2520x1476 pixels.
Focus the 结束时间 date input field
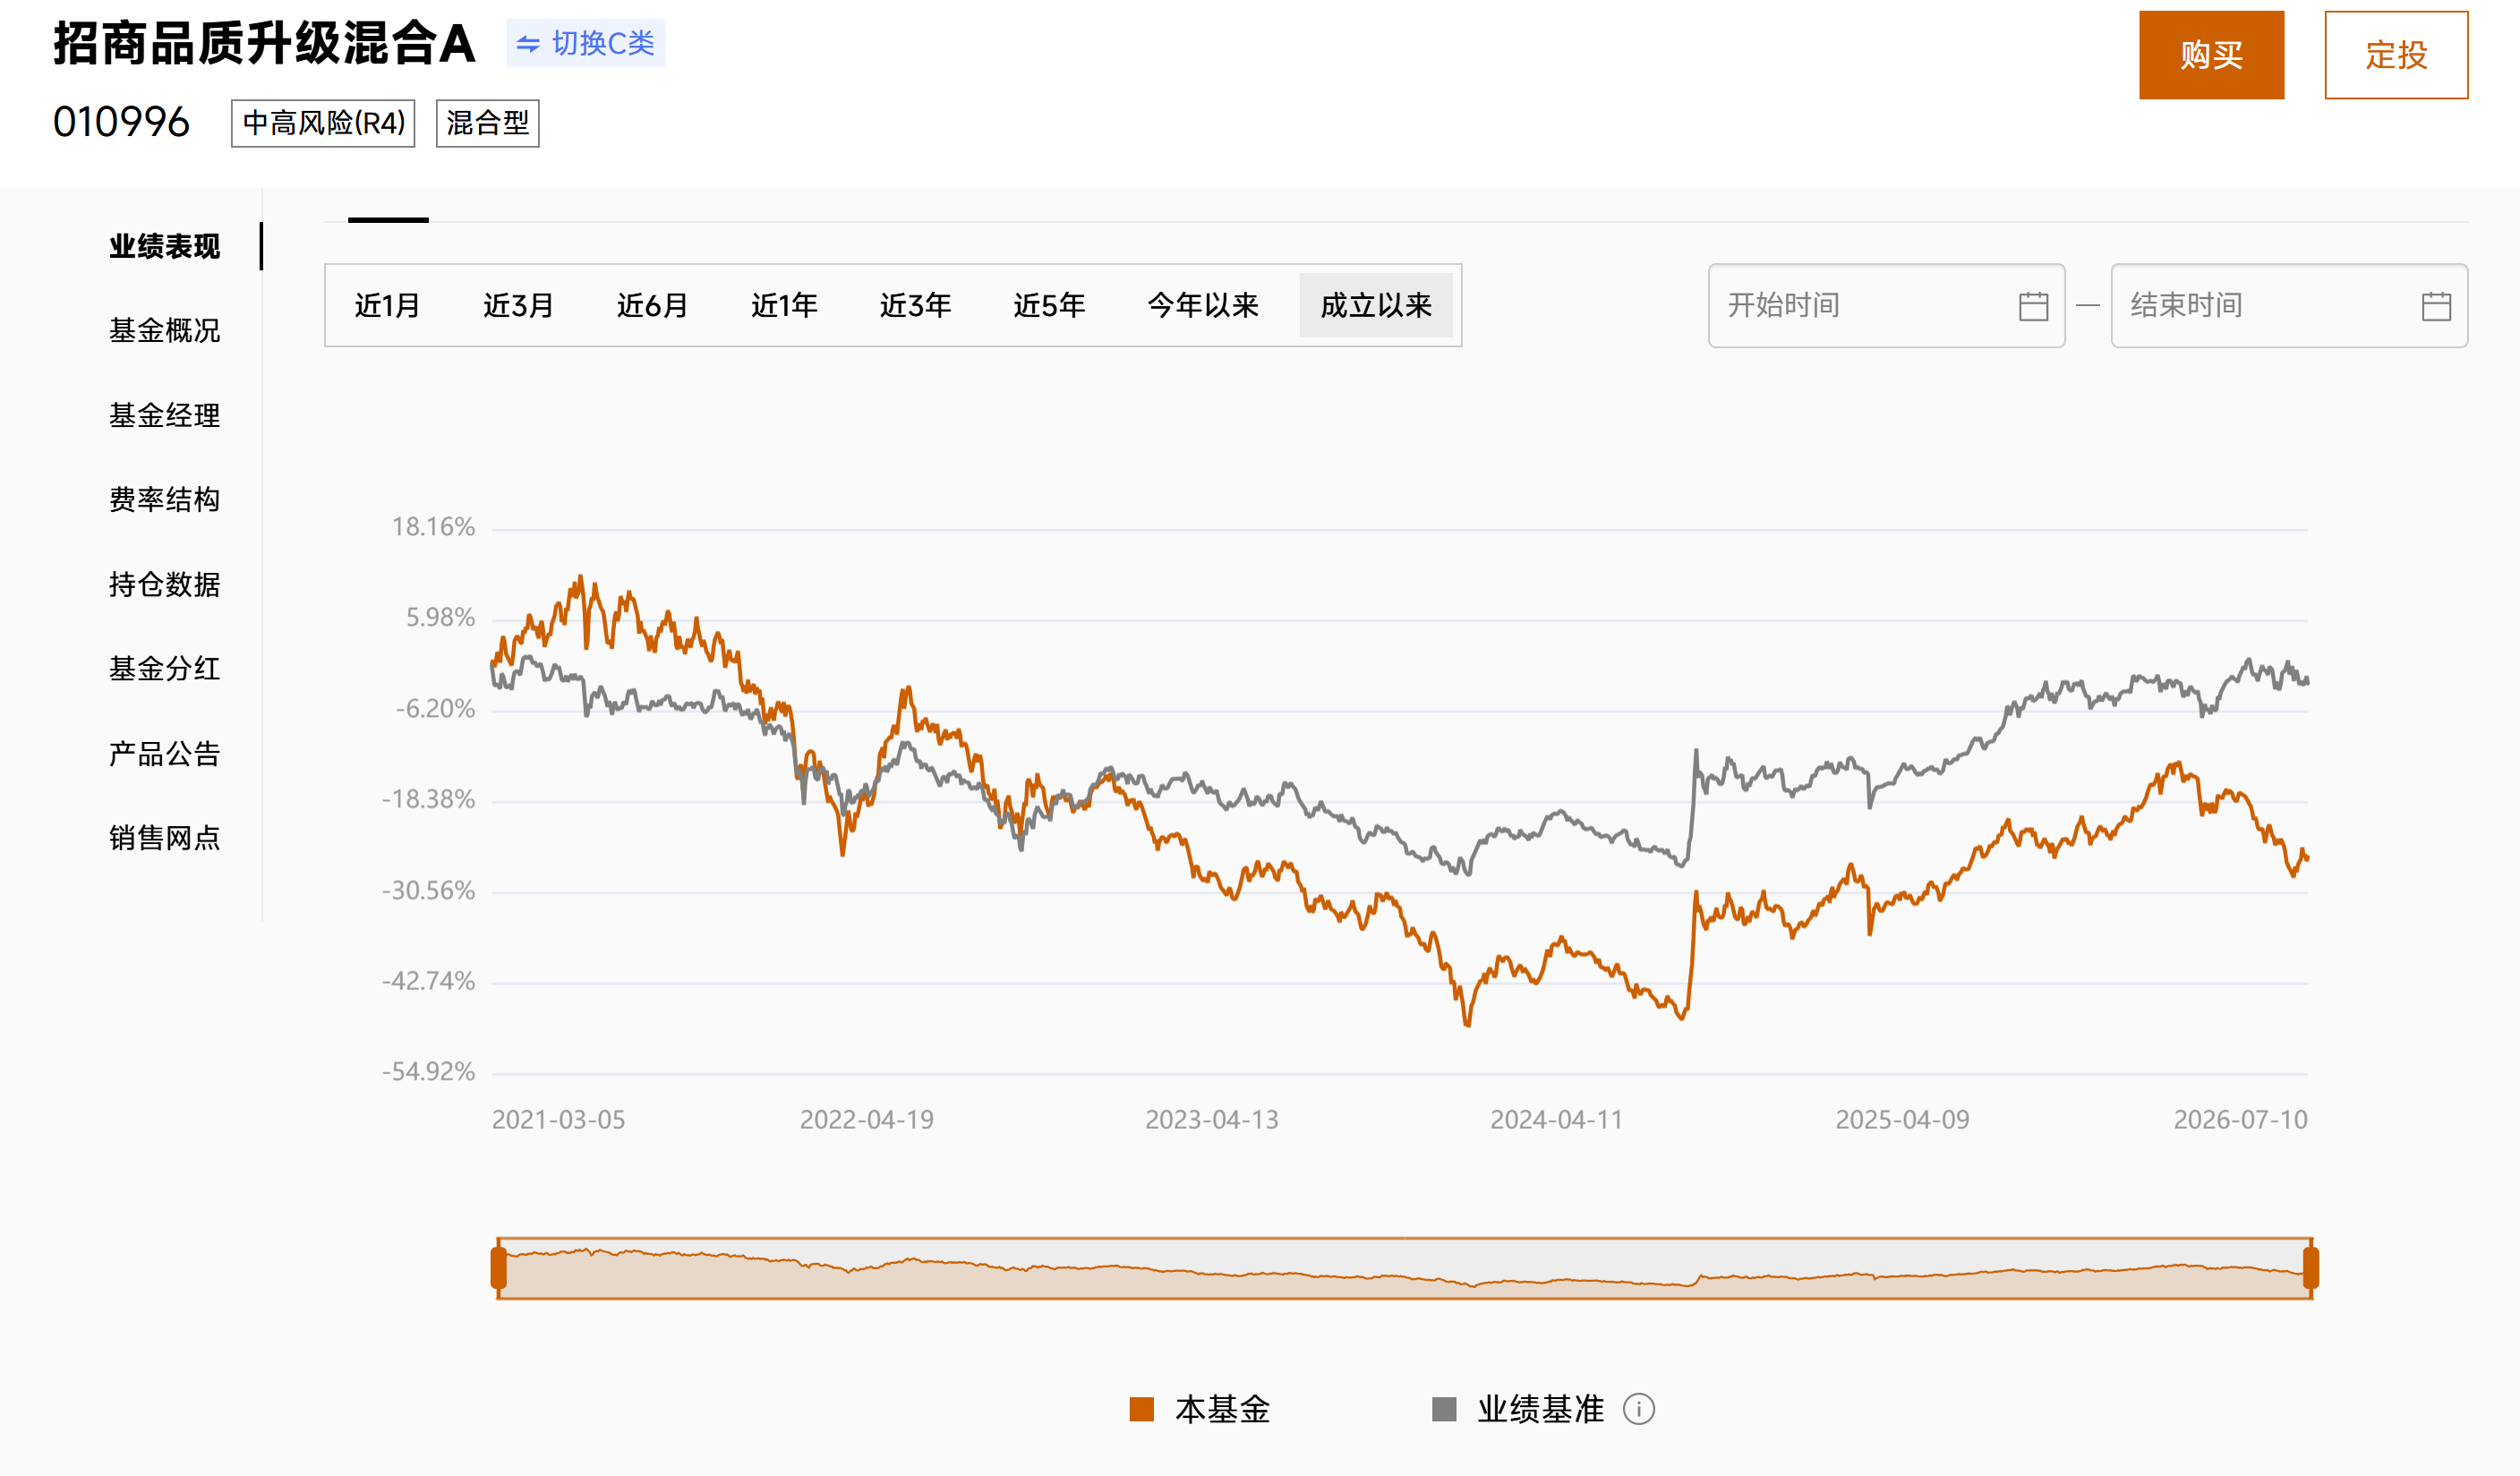click(2289, 306)
